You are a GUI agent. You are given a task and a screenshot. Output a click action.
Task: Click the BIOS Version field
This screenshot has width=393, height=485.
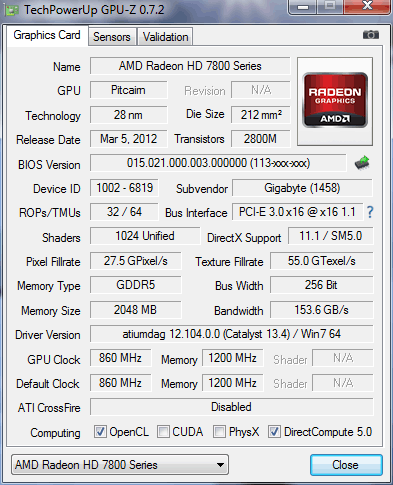pos(218,163)
